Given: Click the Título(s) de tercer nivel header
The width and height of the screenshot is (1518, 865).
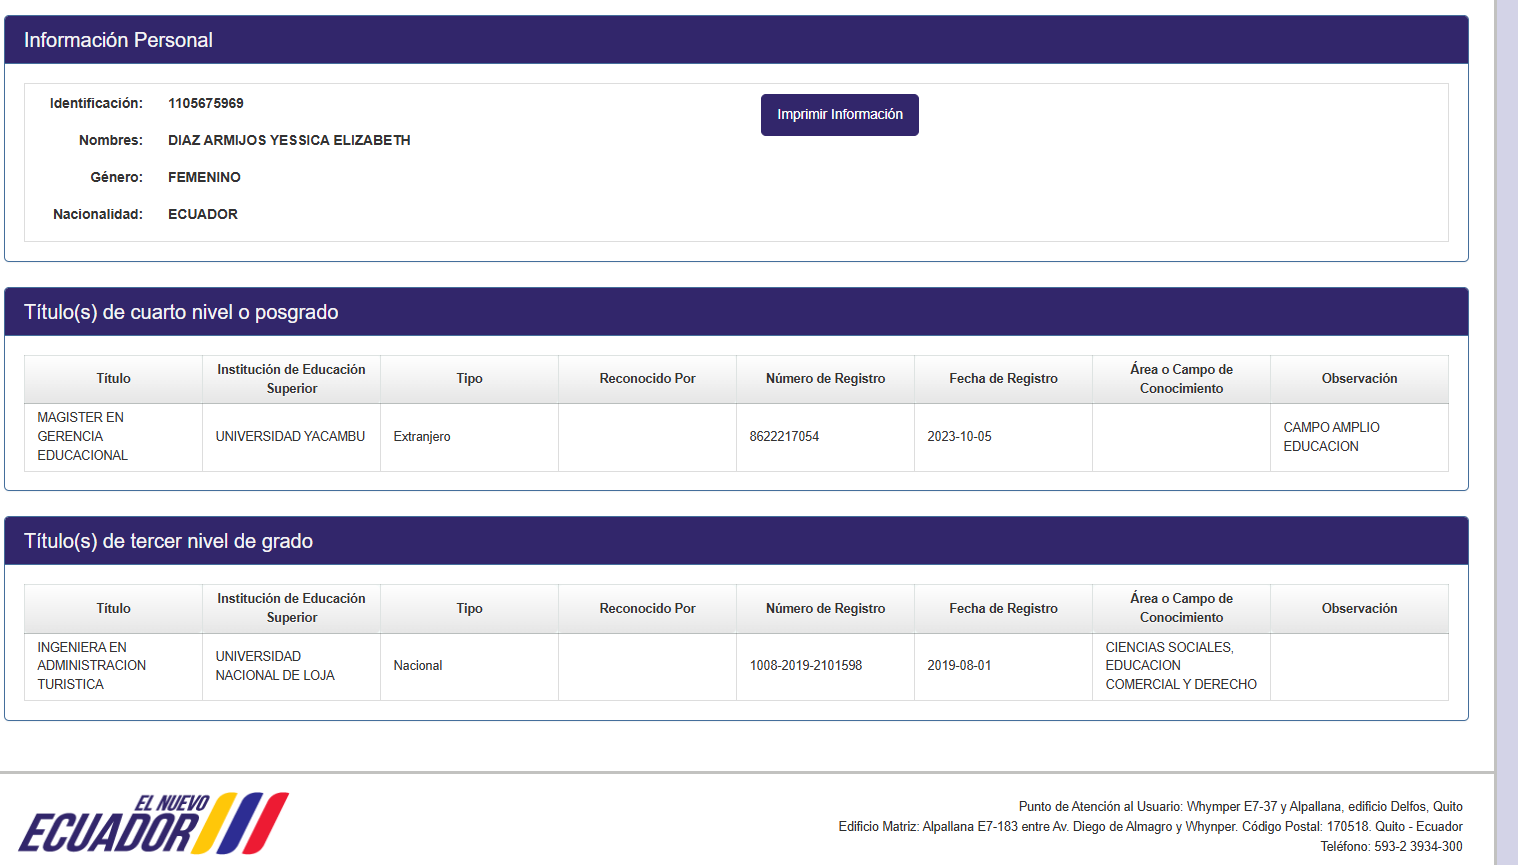Looking at the screenshot, I should coord(168,541).
